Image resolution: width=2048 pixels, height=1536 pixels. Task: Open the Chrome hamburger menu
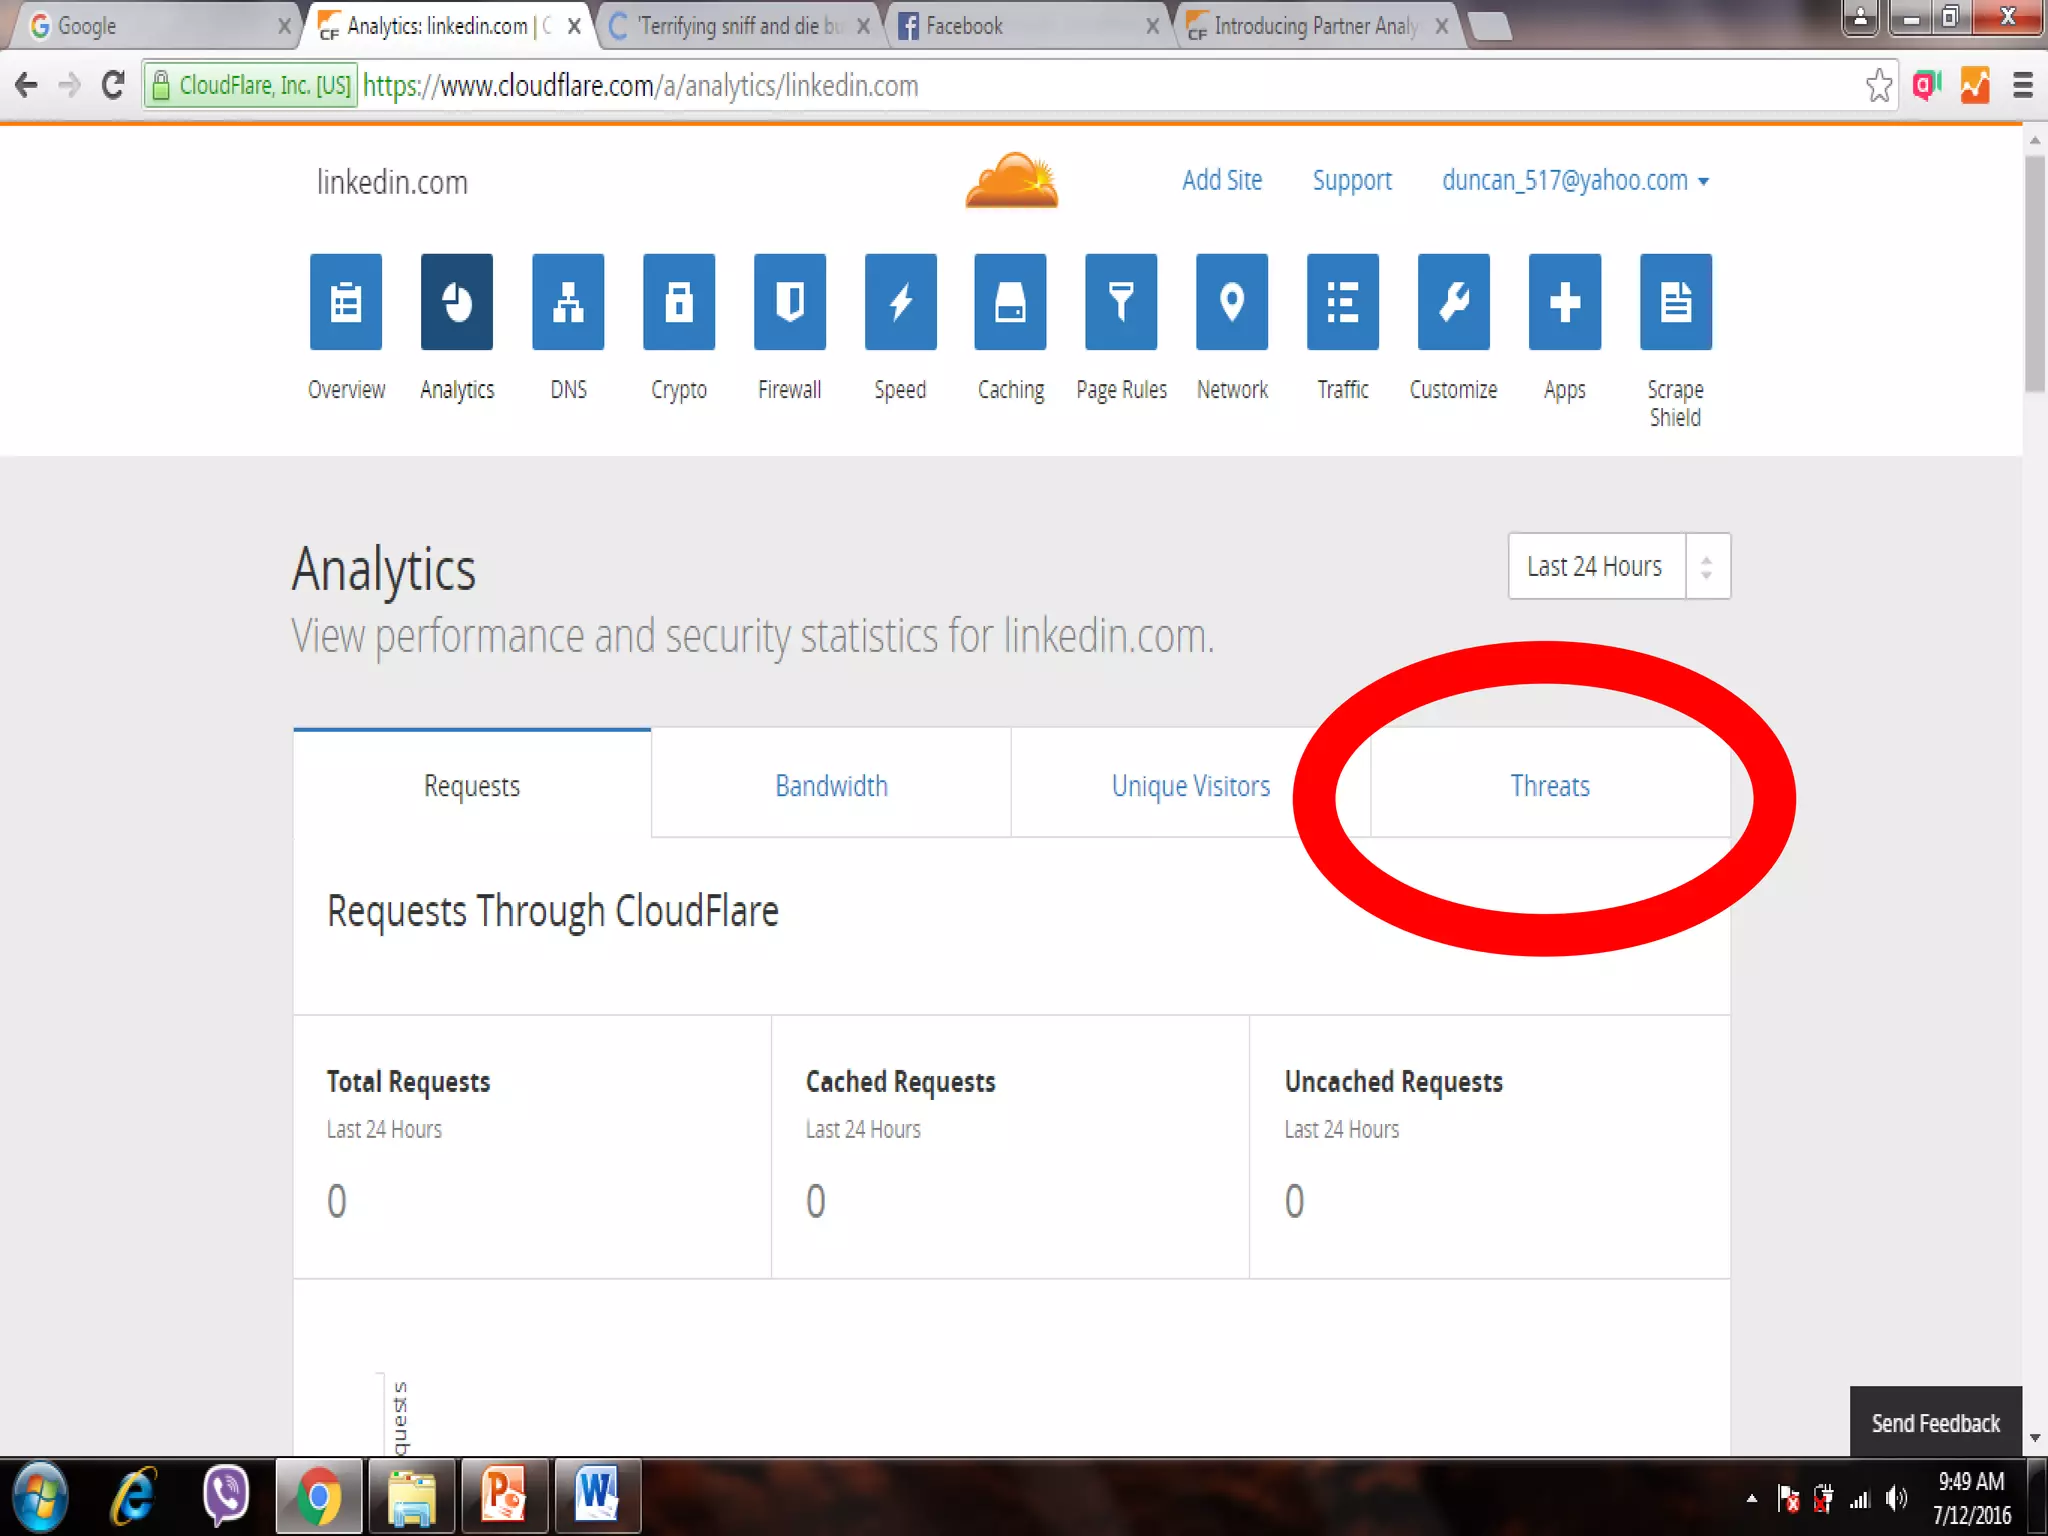pos(2022,86)
